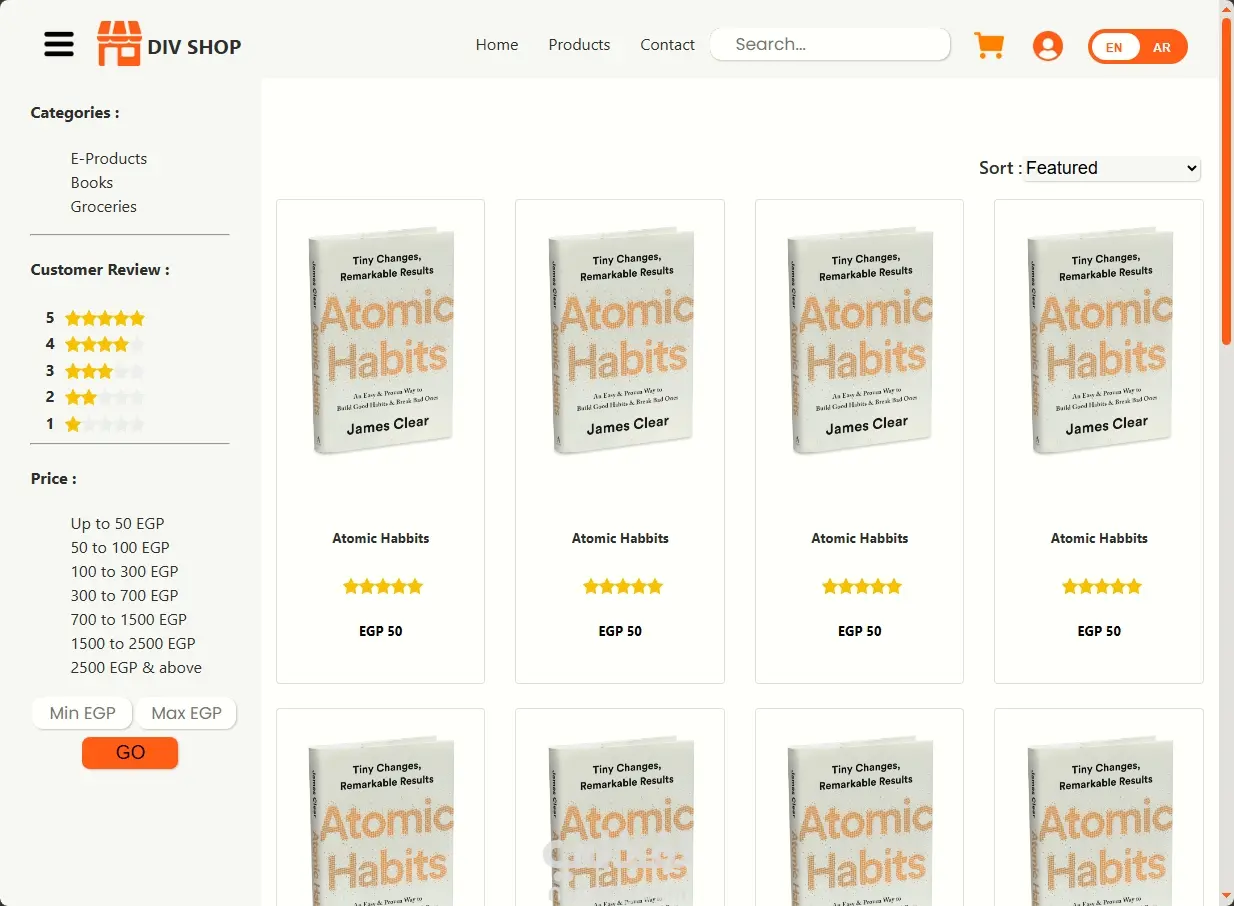This screenshot has height=906, width=1234.
Task: Click the page vertical scrollbar thumb
Action: tap(1226, 180)
